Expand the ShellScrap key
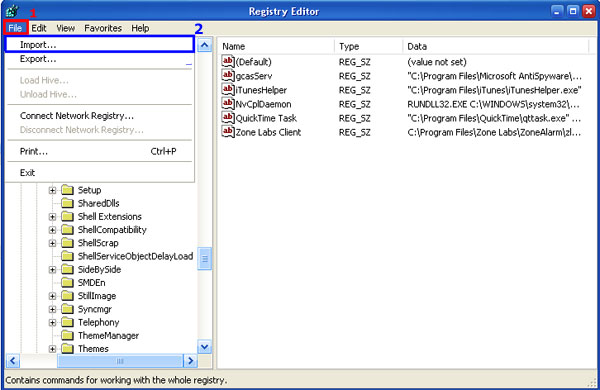600x390 pixels. pos(52,243)
